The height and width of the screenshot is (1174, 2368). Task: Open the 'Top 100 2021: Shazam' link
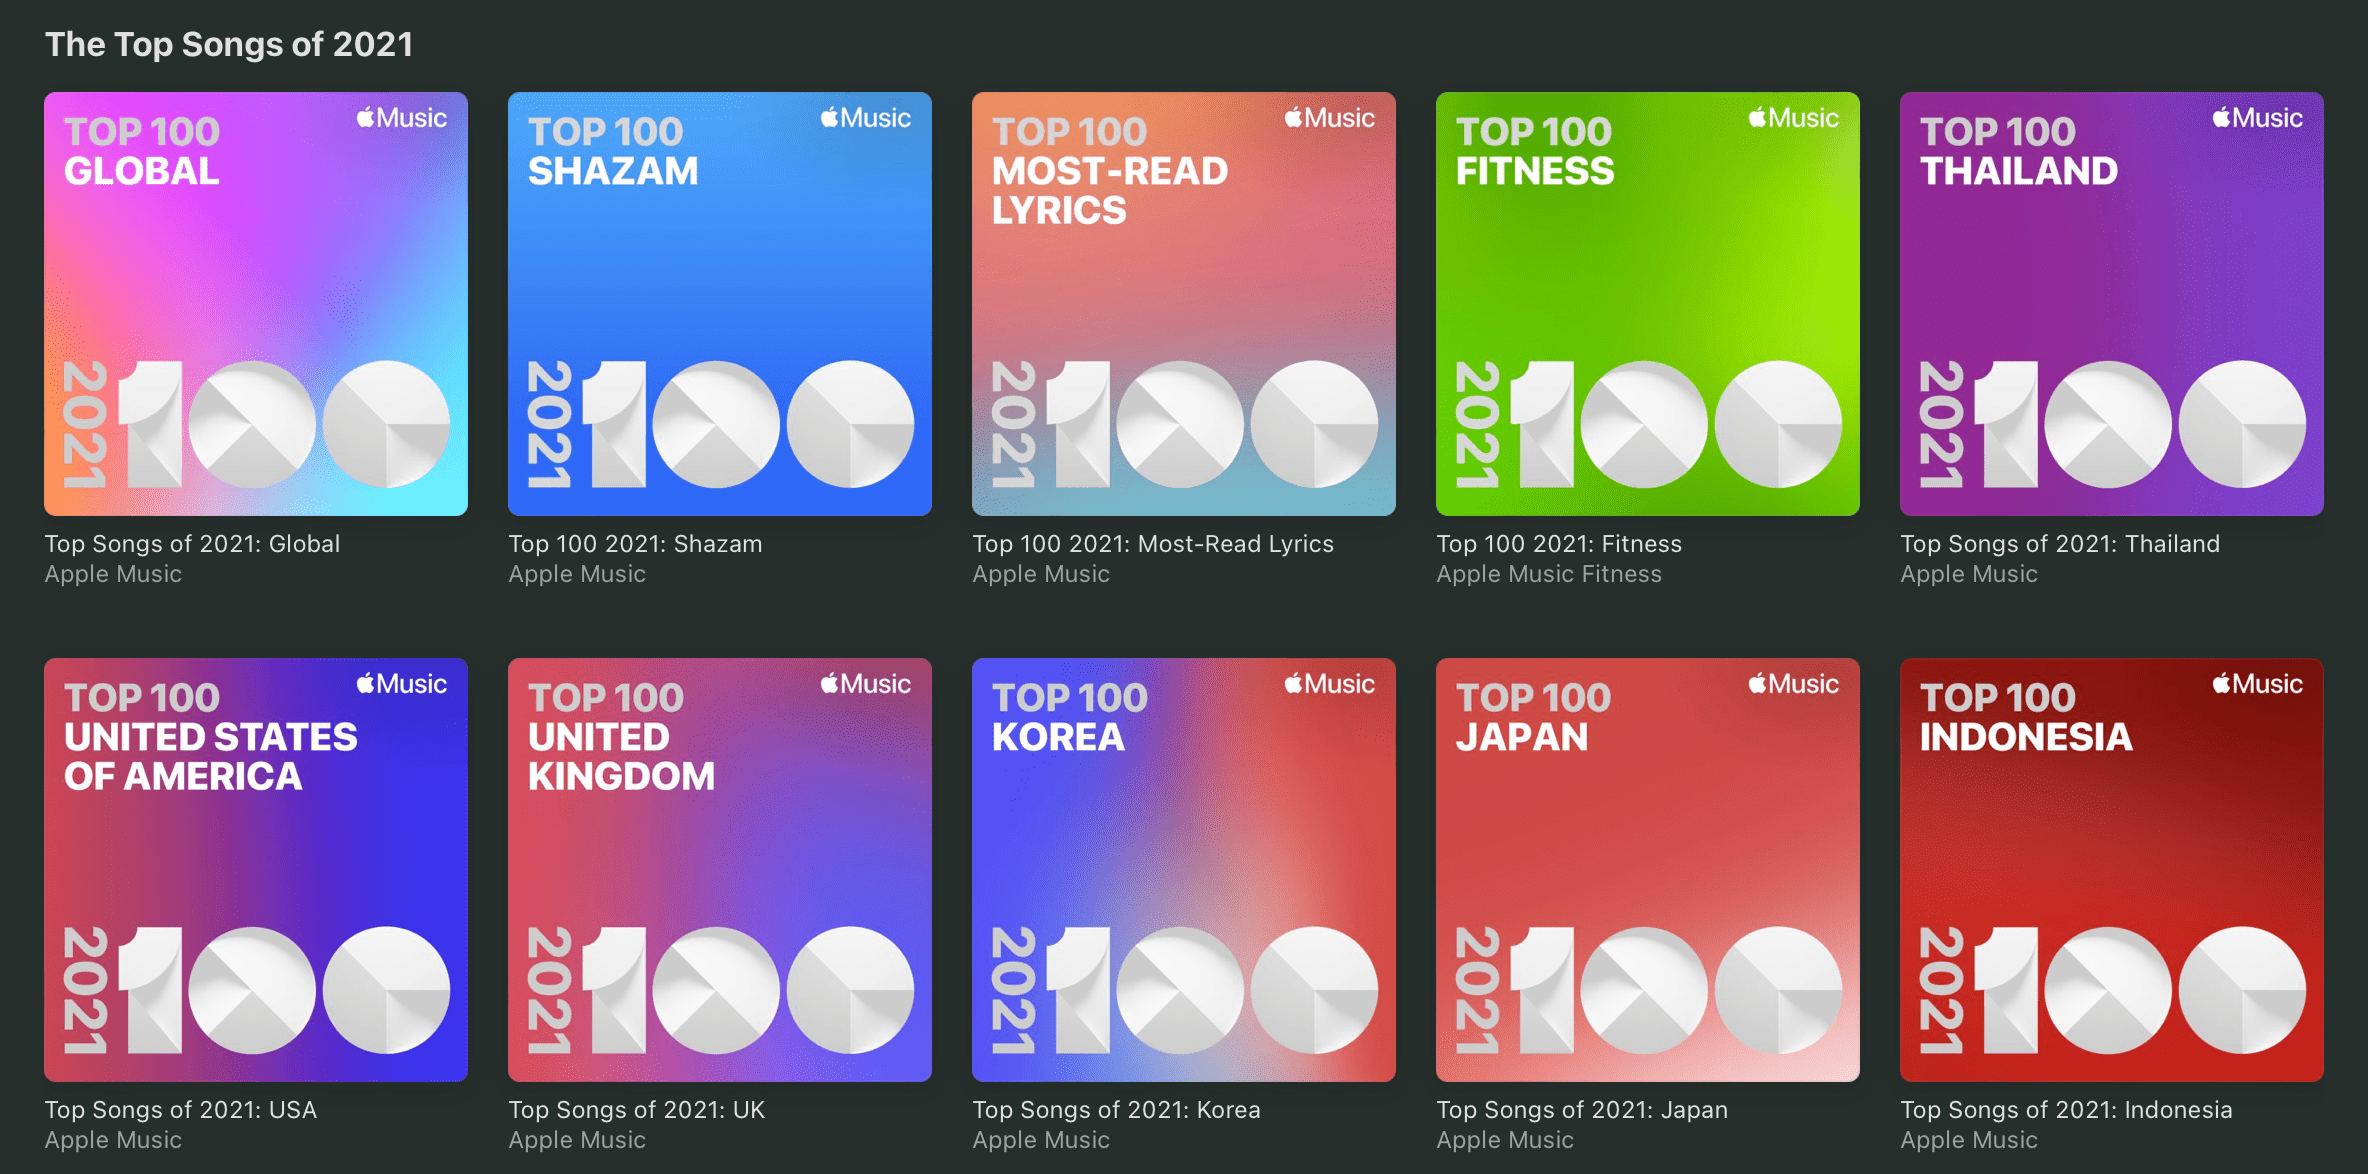[635, 544]
